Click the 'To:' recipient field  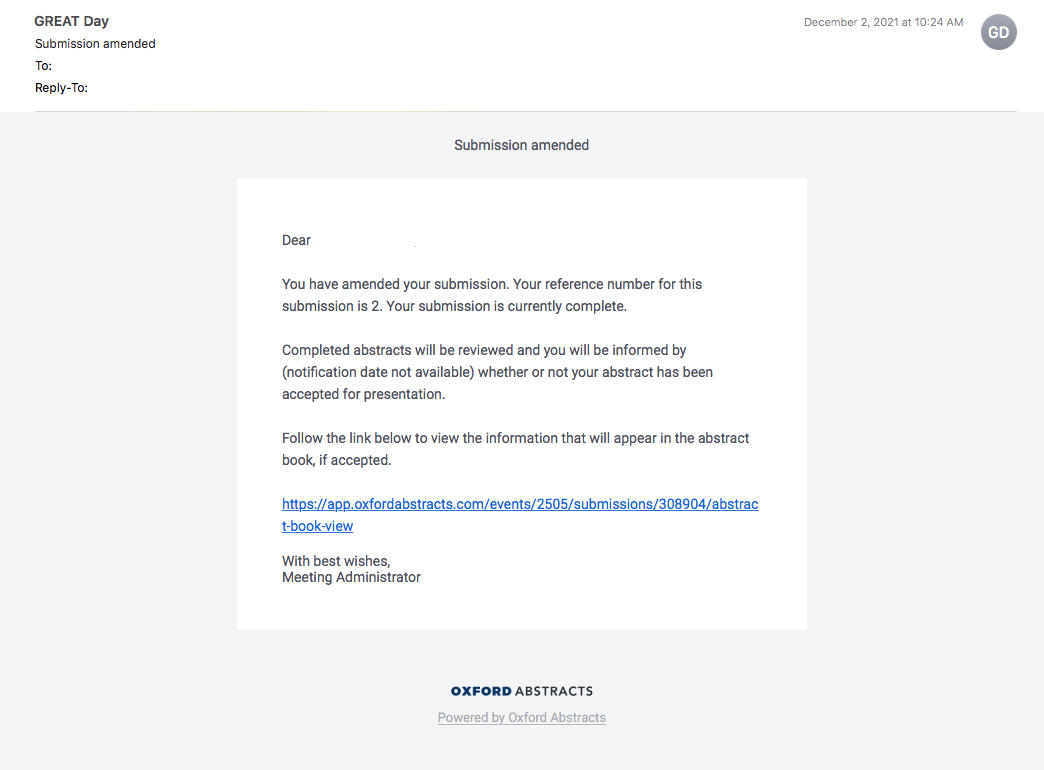[43, 66]
